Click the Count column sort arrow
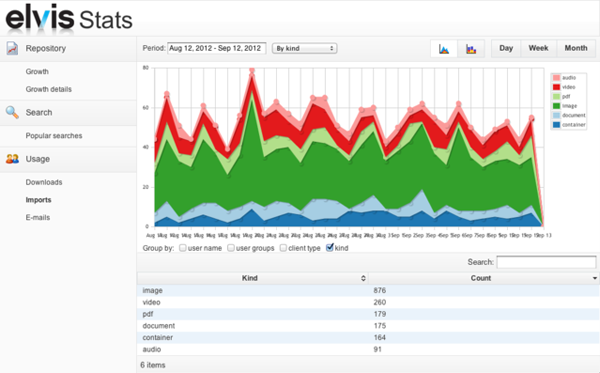The width and height of the screenshot is (600, 373). pyautogui.click(x=595, y=279)
